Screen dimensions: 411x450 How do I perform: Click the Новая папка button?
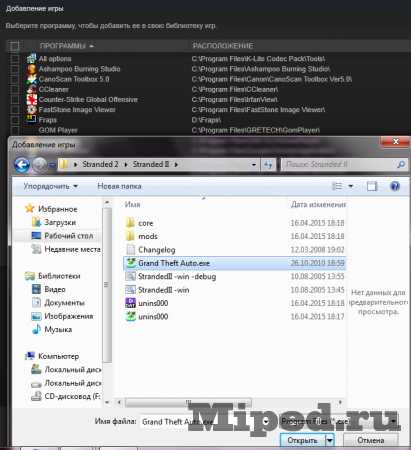coord(119,186)
